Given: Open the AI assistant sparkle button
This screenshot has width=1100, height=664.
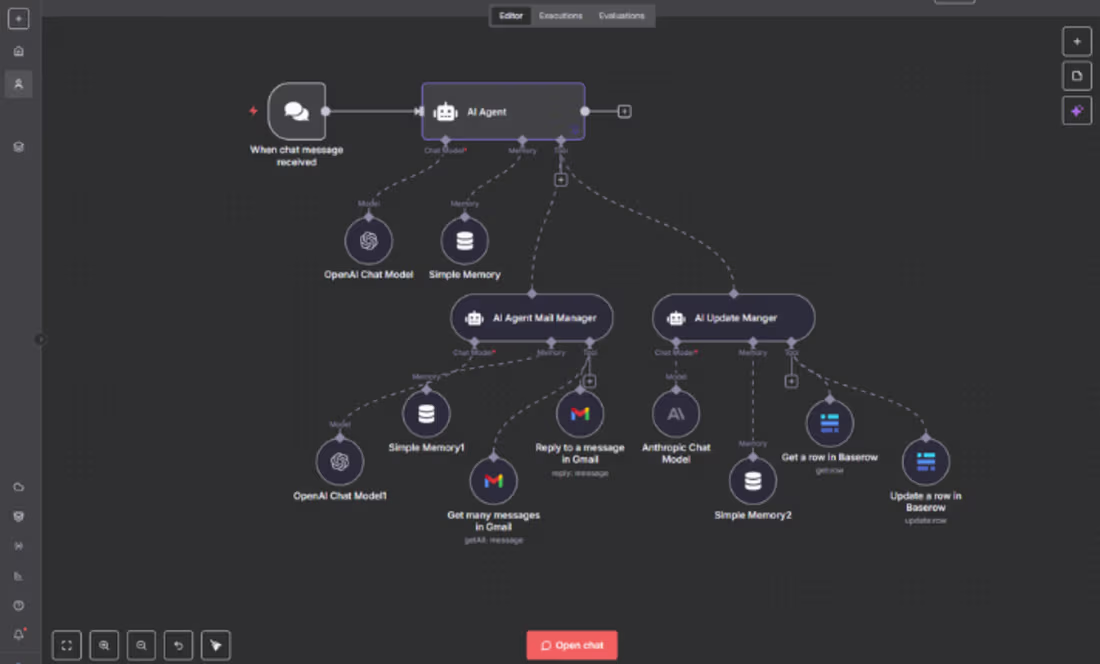Looking at the screenshot, I should pyautogui.click(x=1077, y=111).
